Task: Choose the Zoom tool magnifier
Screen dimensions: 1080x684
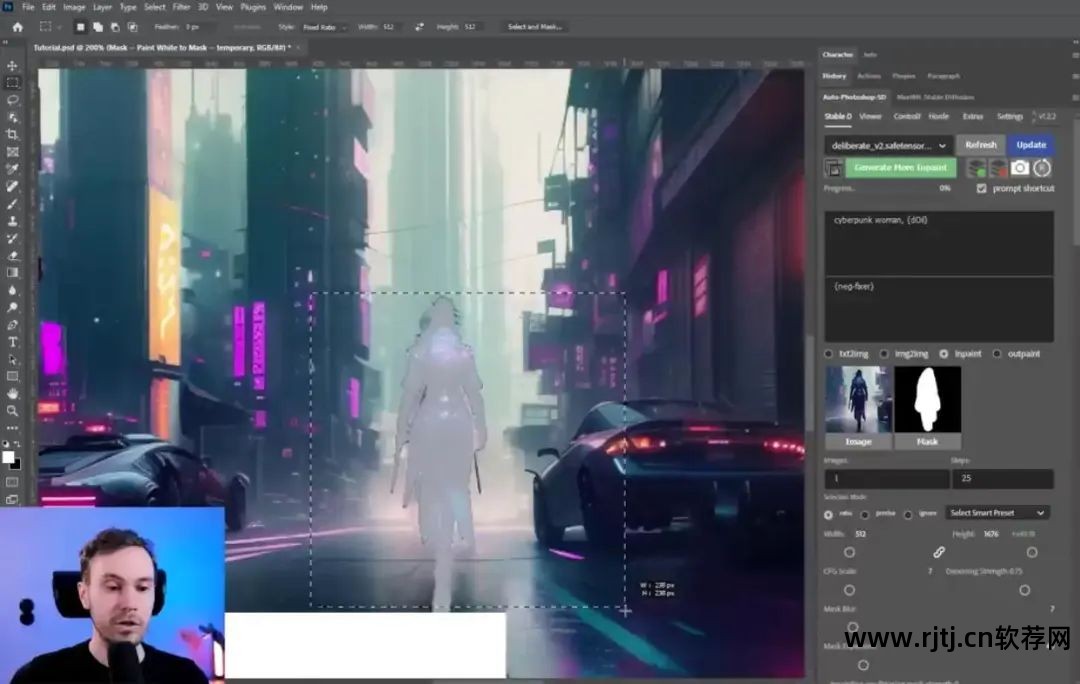Action: (x=12, y=410)
